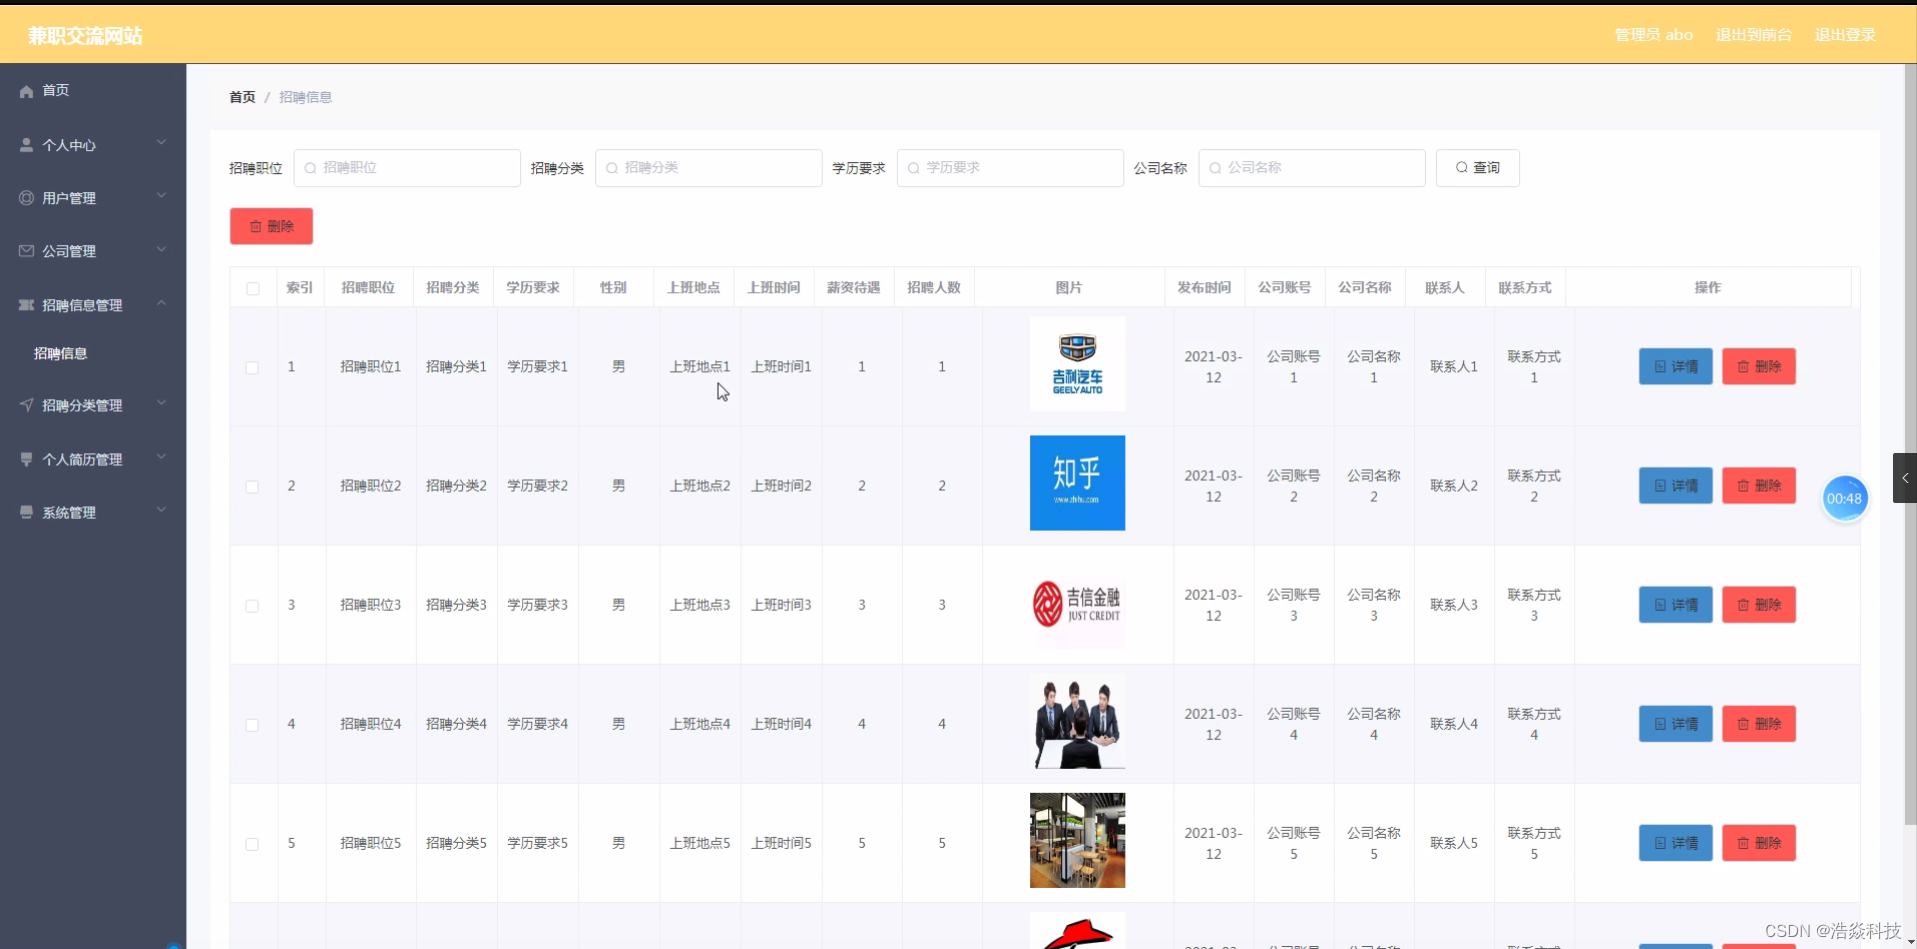
Task: Collapse the 招聘信息管理 submenu
Action: click(x=161, y=303)
